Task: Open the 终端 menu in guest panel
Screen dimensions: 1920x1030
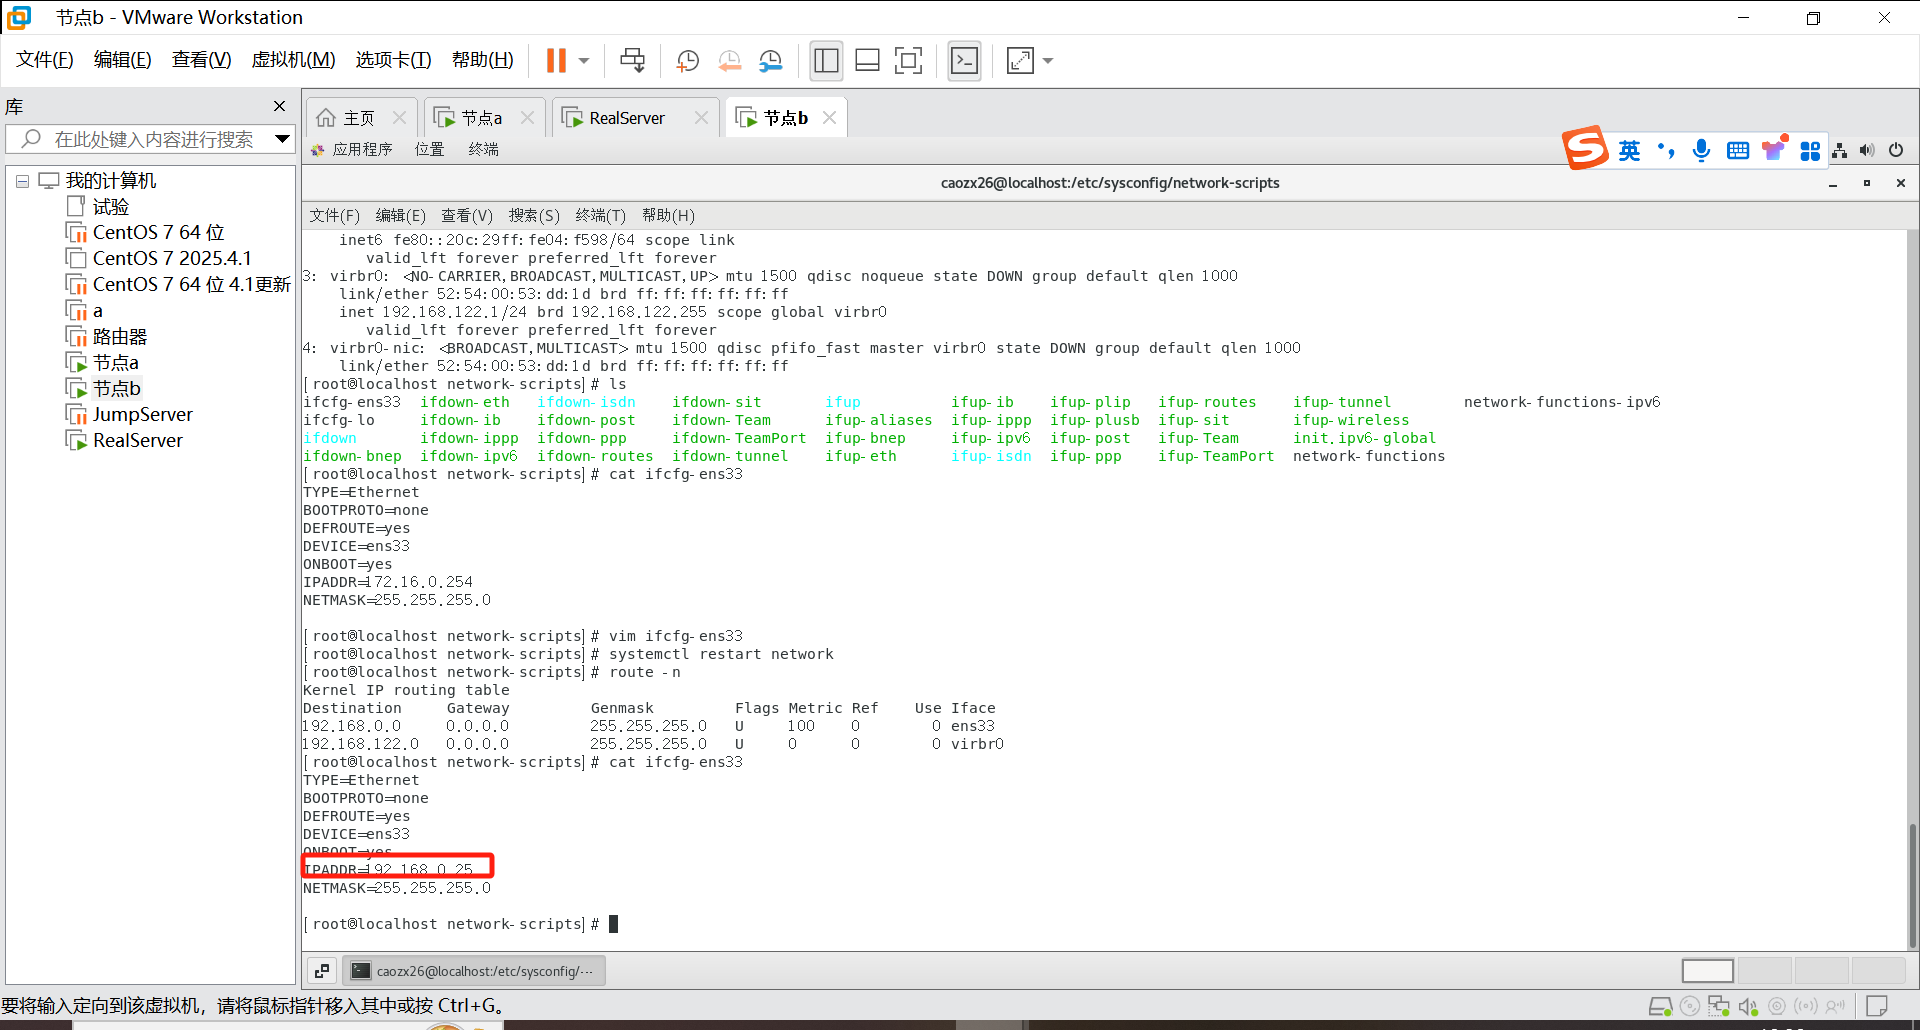Action: [484, 149]
